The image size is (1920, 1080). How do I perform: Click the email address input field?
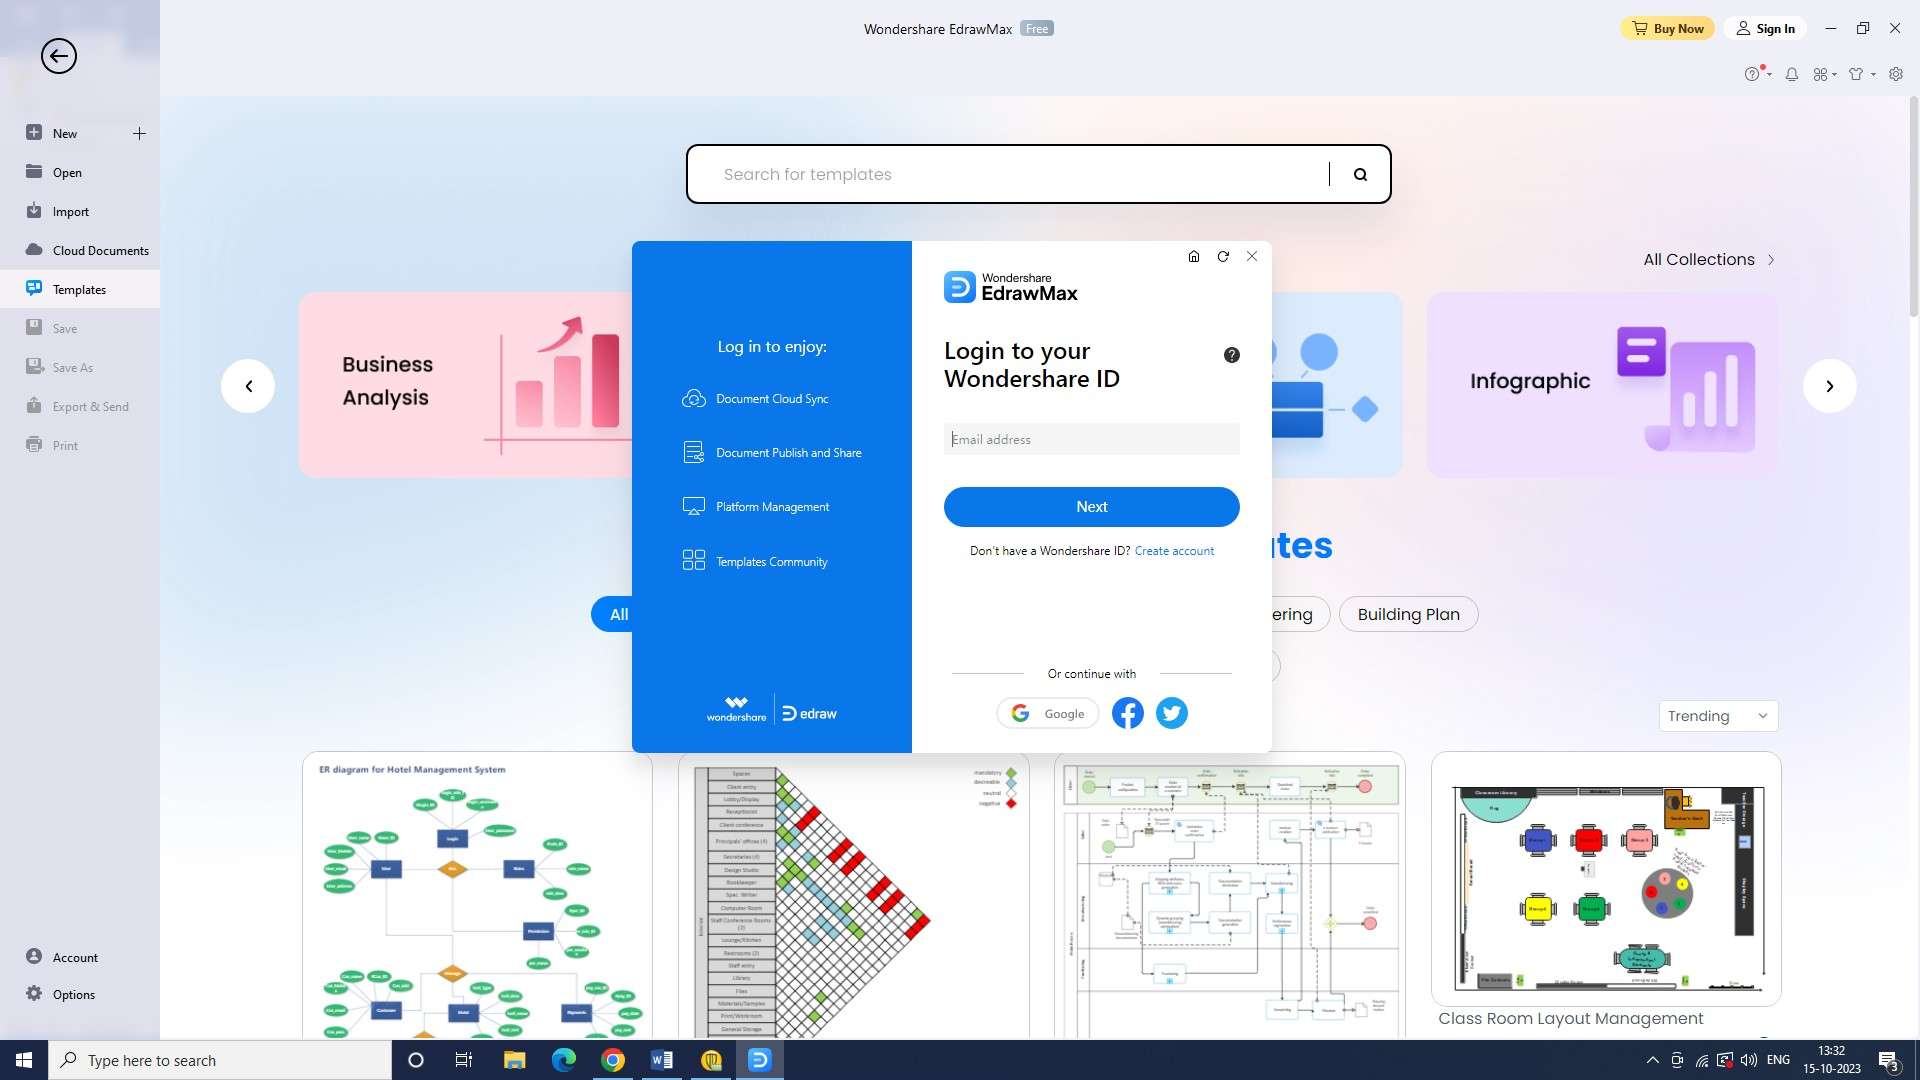click(x=1091, y=438)
